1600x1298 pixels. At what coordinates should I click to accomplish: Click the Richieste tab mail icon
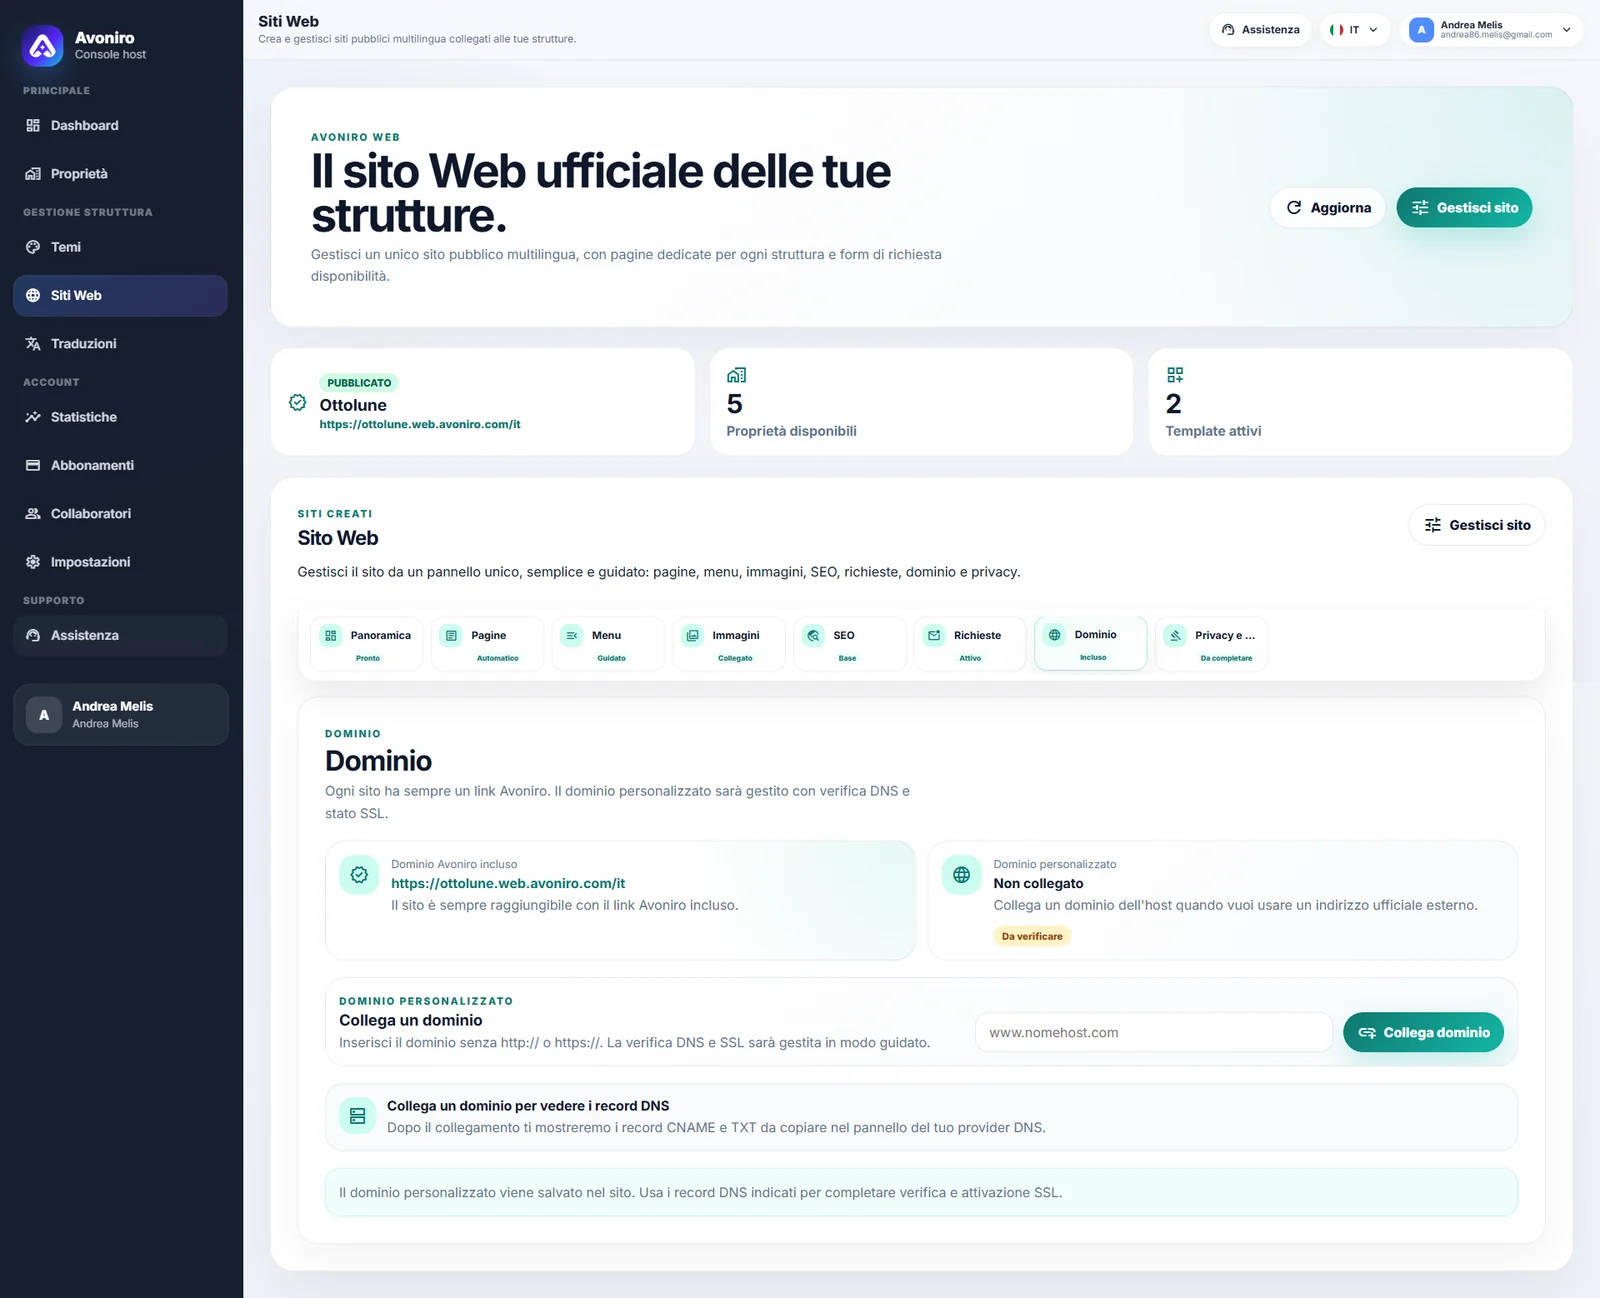click(934, 635)
